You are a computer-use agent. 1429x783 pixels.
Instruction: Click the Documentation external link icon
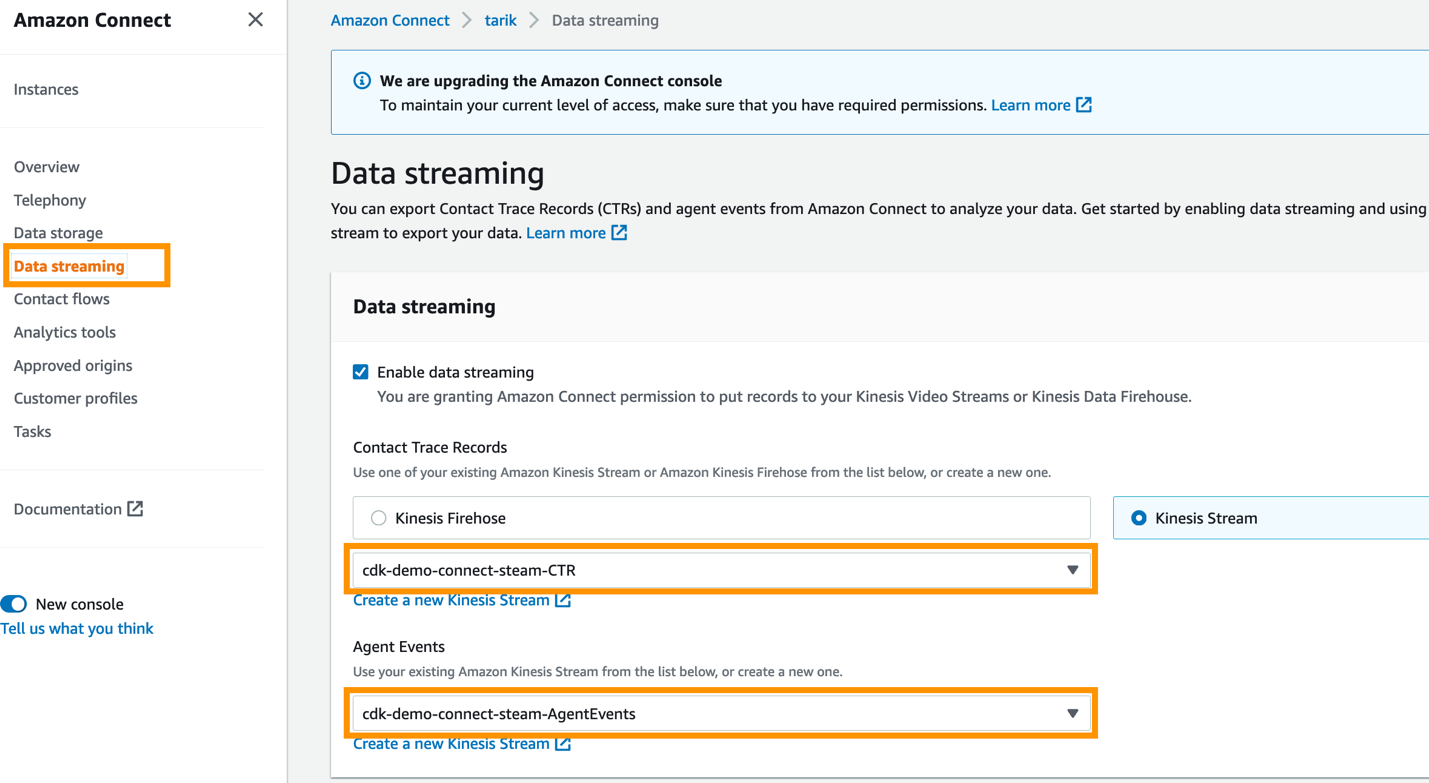135,509
